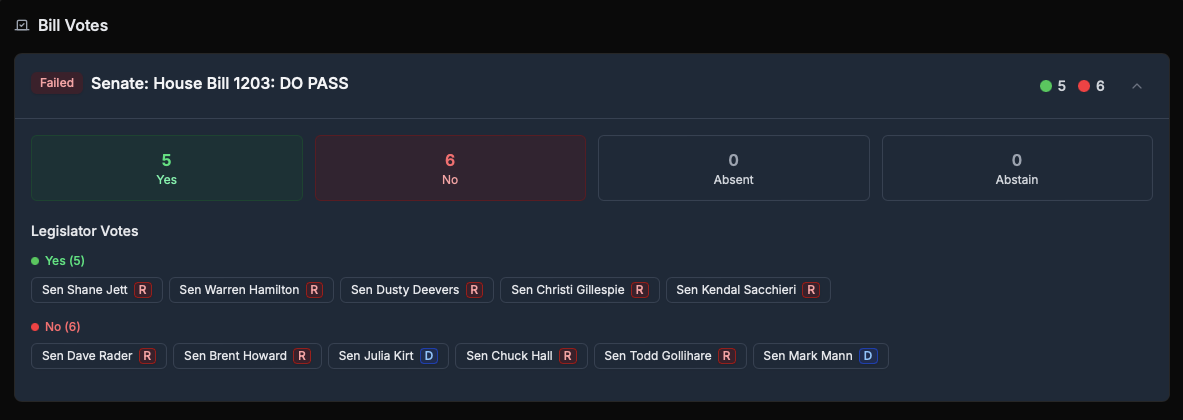This screenshot has height=420, width=1183.
Task: Select the 0 Abstain summary box
Action: click(1017, 168)
